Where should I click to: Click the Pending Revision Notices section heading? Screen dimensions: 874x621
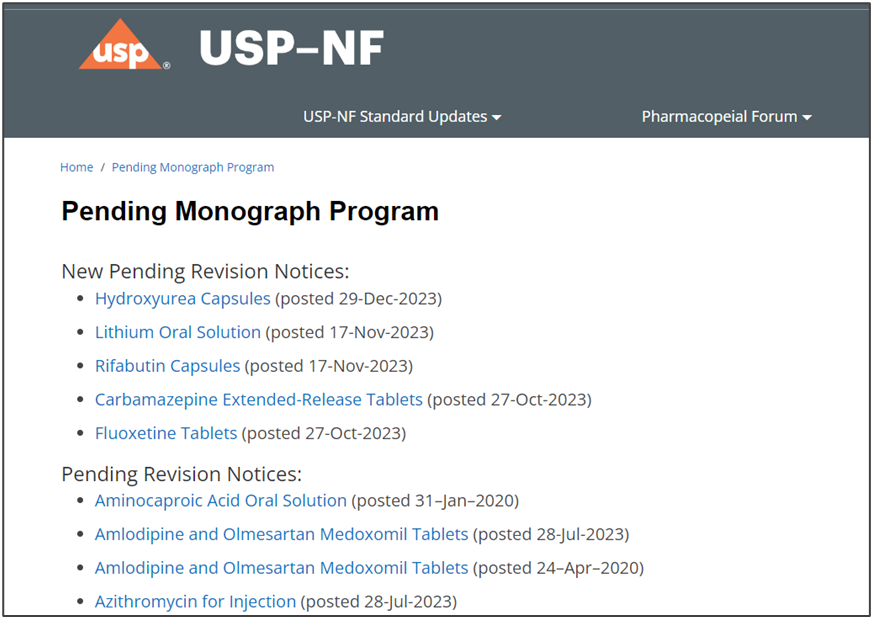pos(181,473)
